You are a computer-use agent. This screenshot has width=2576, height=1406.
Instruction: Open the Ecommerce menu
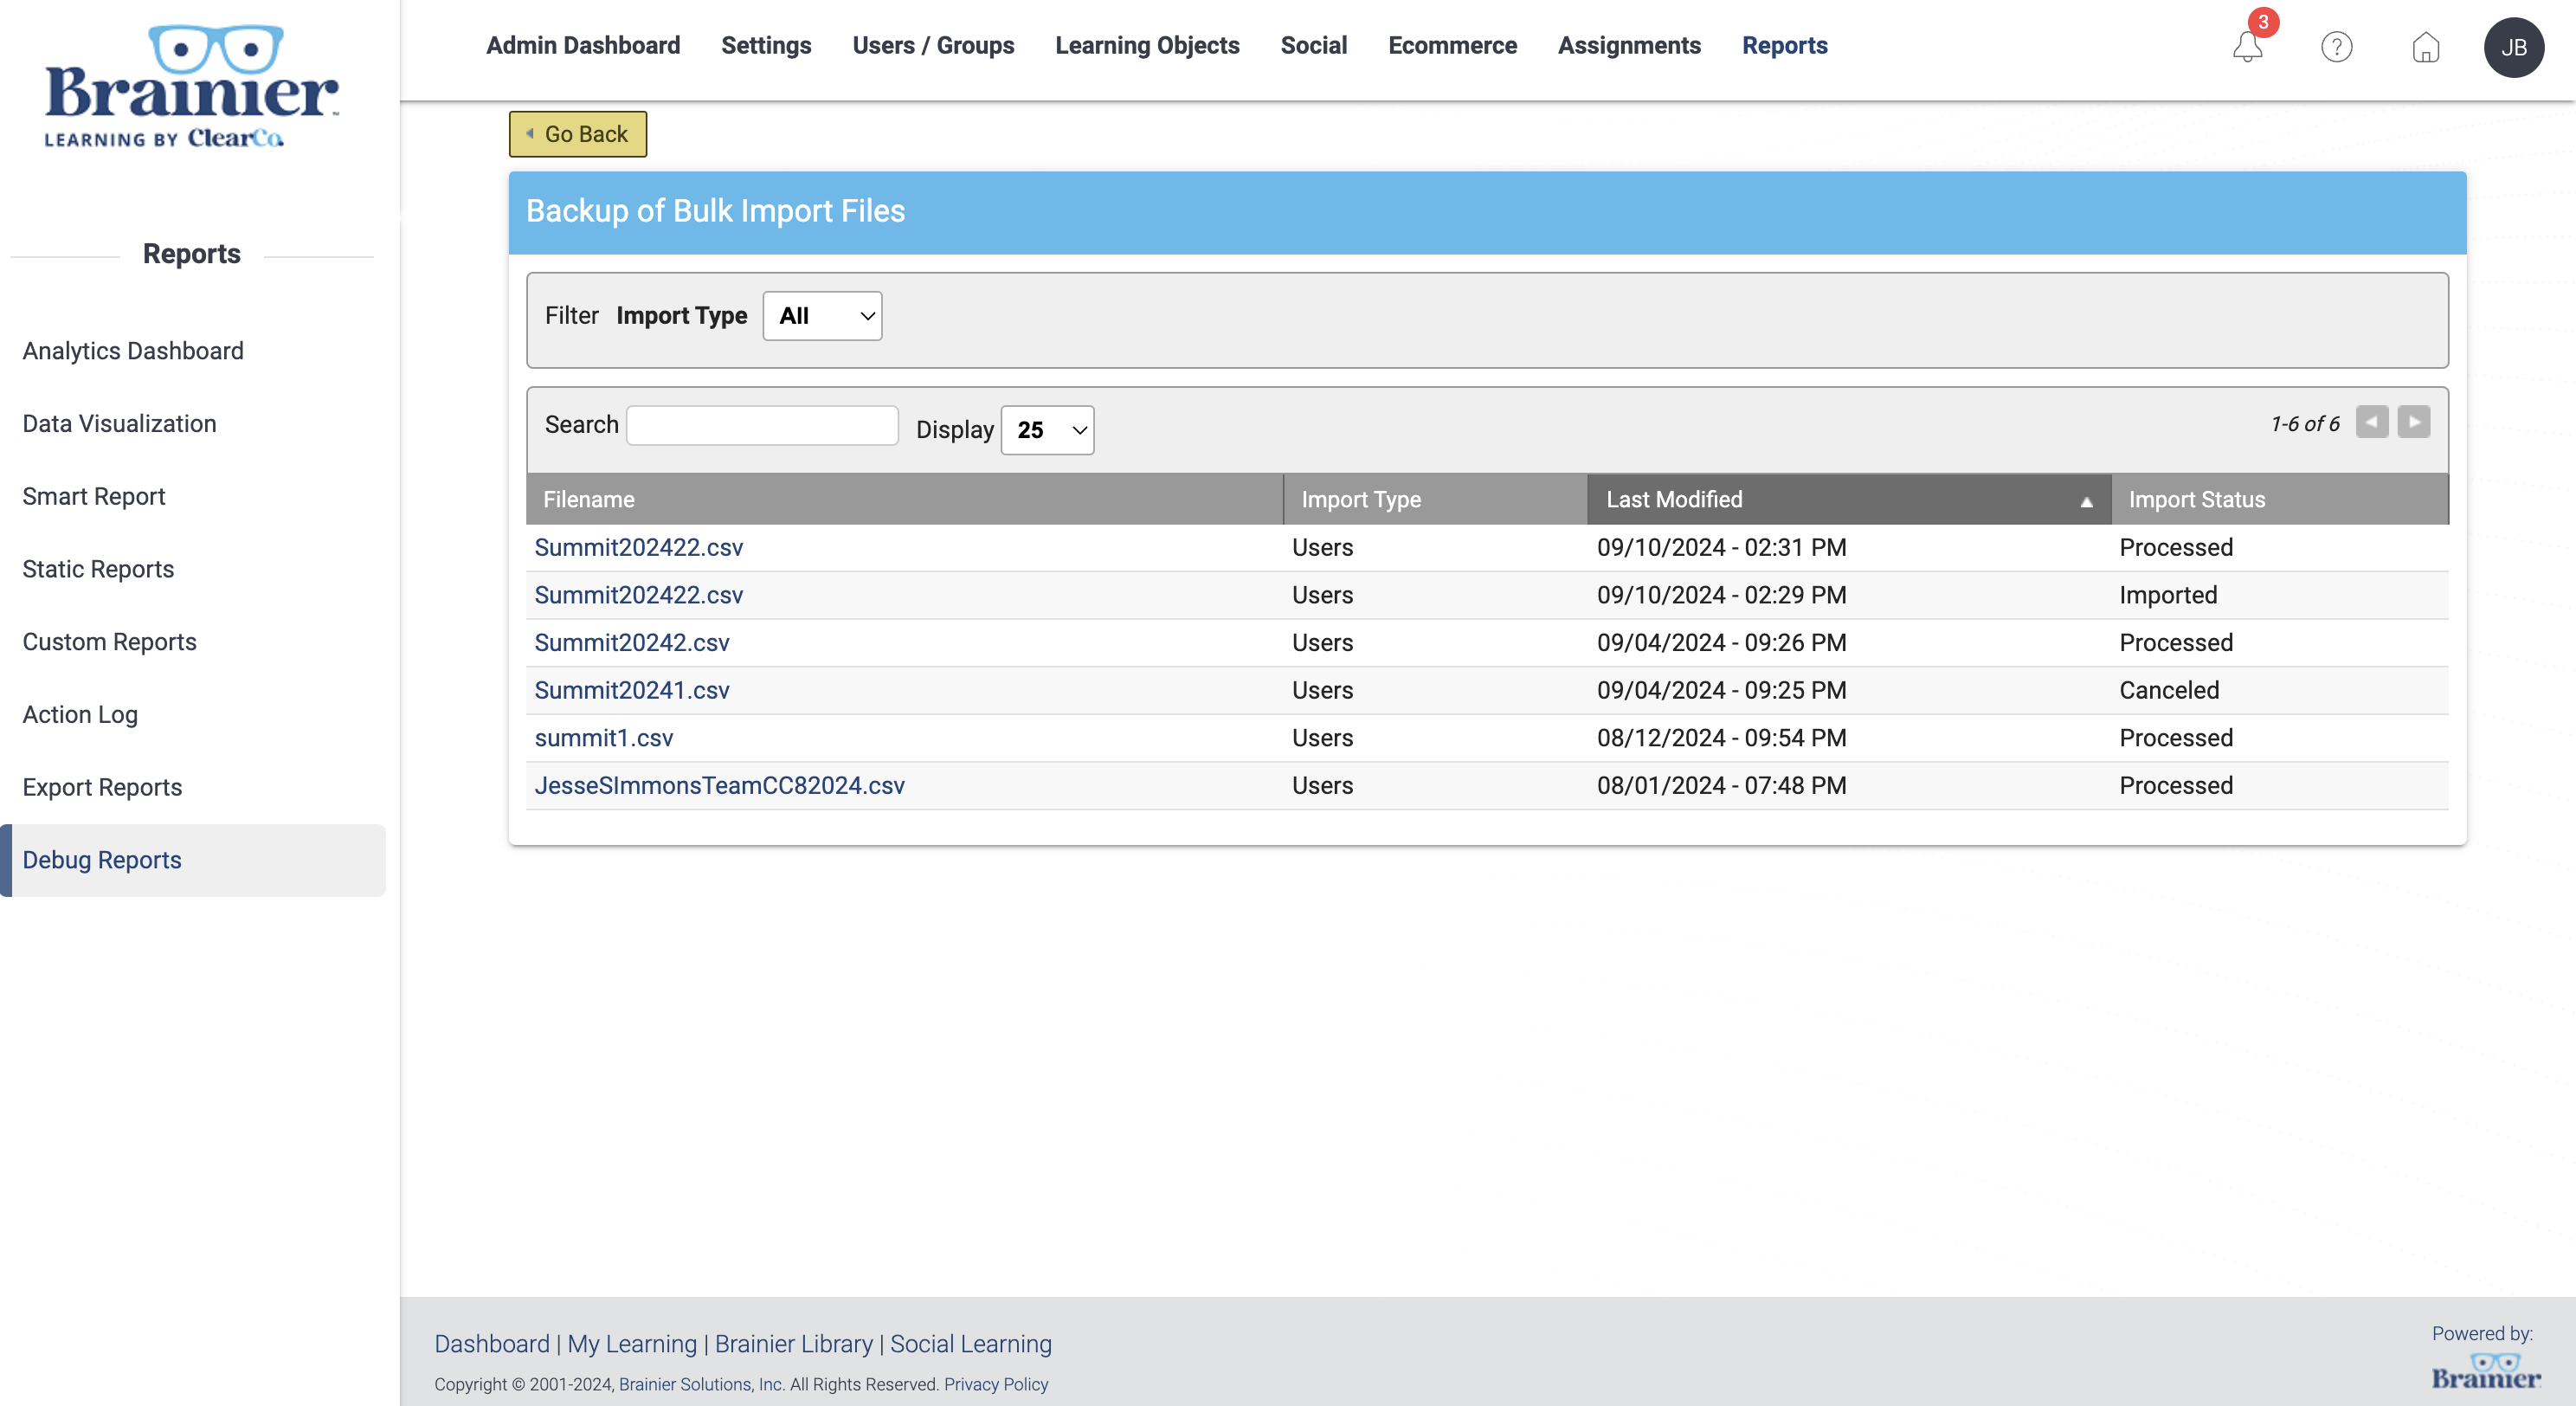(1452, 45)
